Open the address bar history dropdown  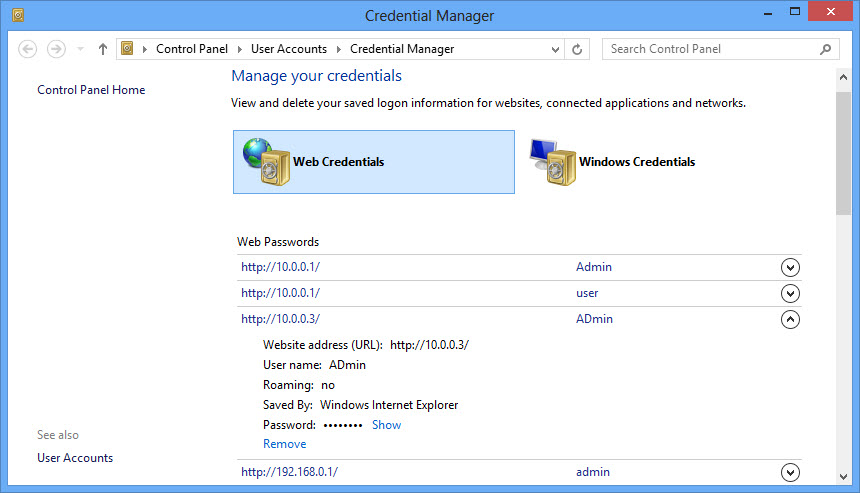coord(556,49)
